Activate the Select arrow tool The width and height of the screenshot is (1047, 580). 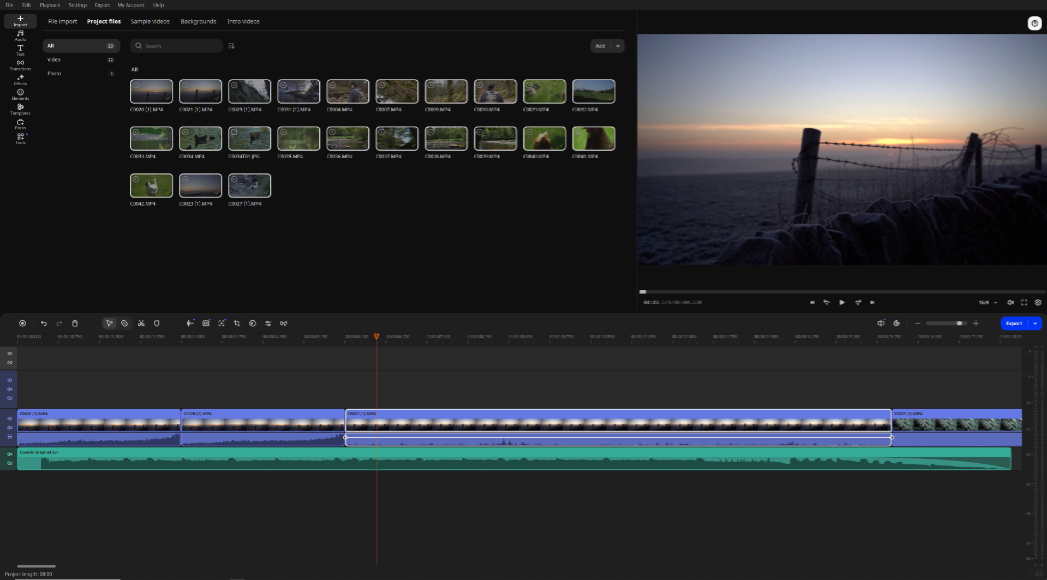point(109,323)
